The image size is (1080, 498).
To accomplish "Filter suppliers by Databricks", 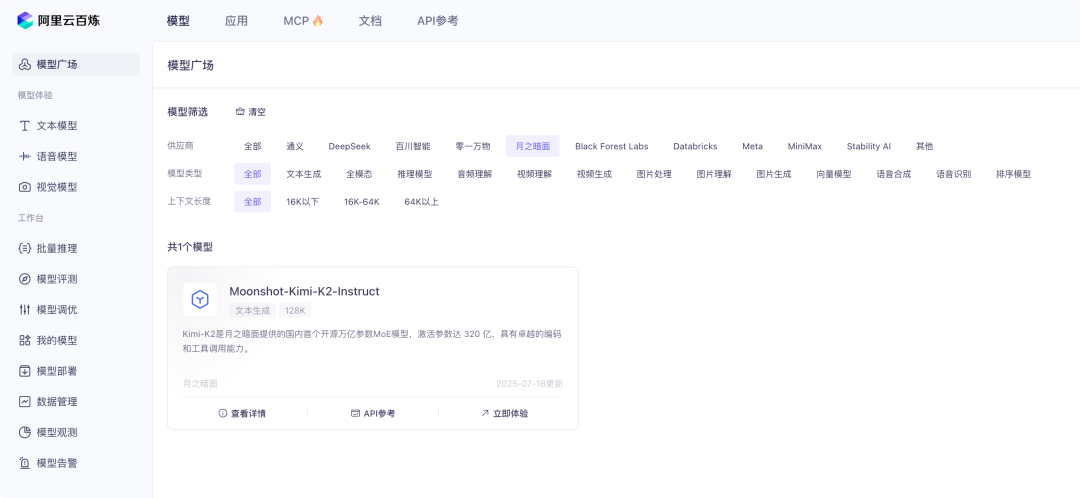I will click(x=695, y=146).
